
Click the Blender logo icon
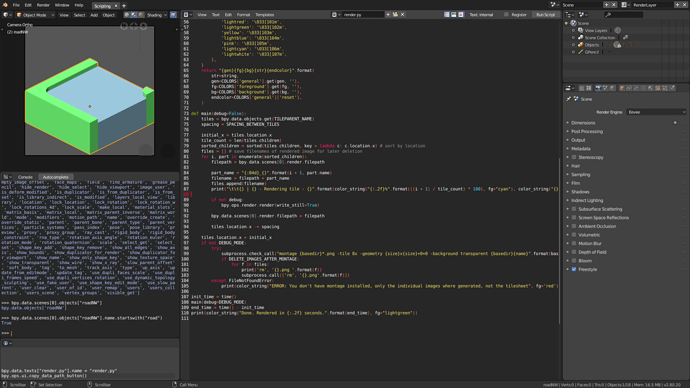point(5,5)
